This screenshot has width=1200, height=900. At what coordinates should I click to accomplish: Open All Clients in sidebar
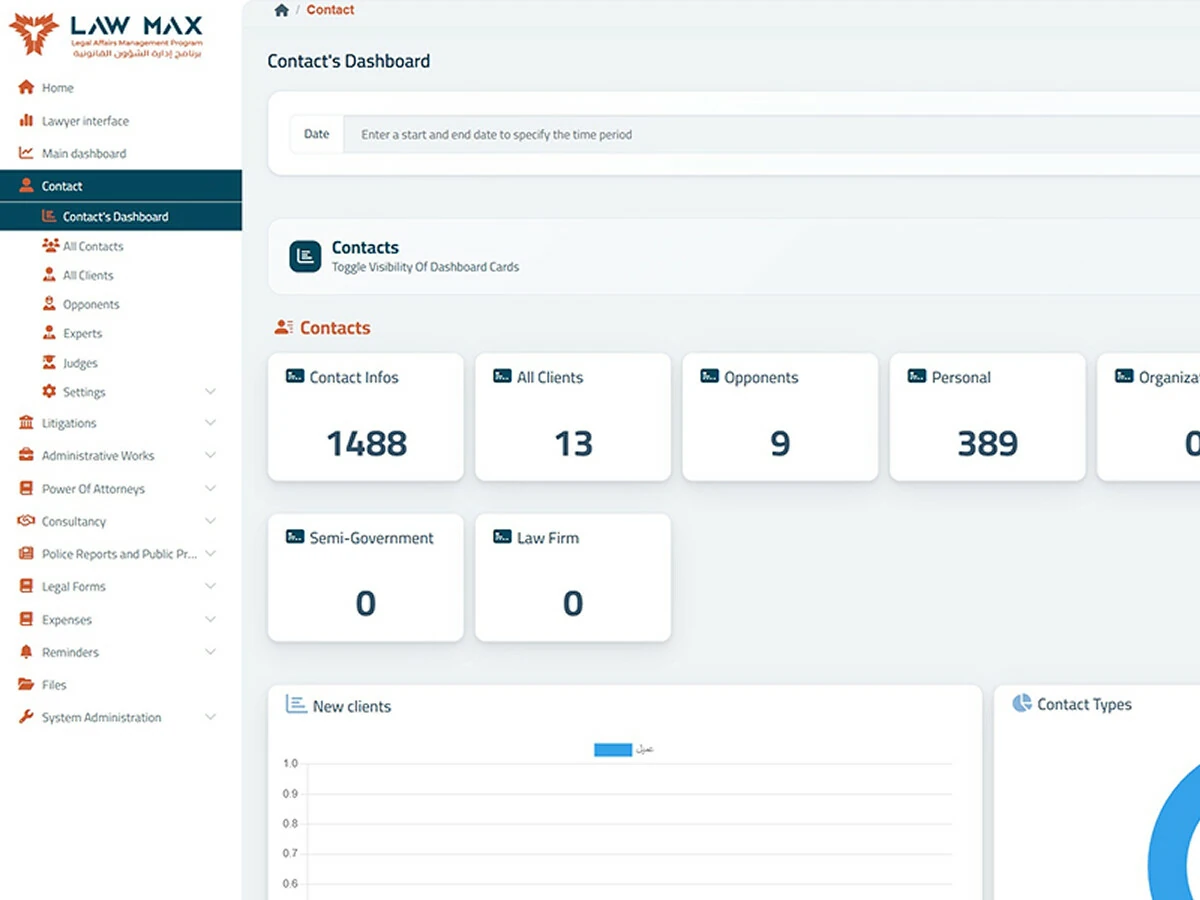[88, 275]
